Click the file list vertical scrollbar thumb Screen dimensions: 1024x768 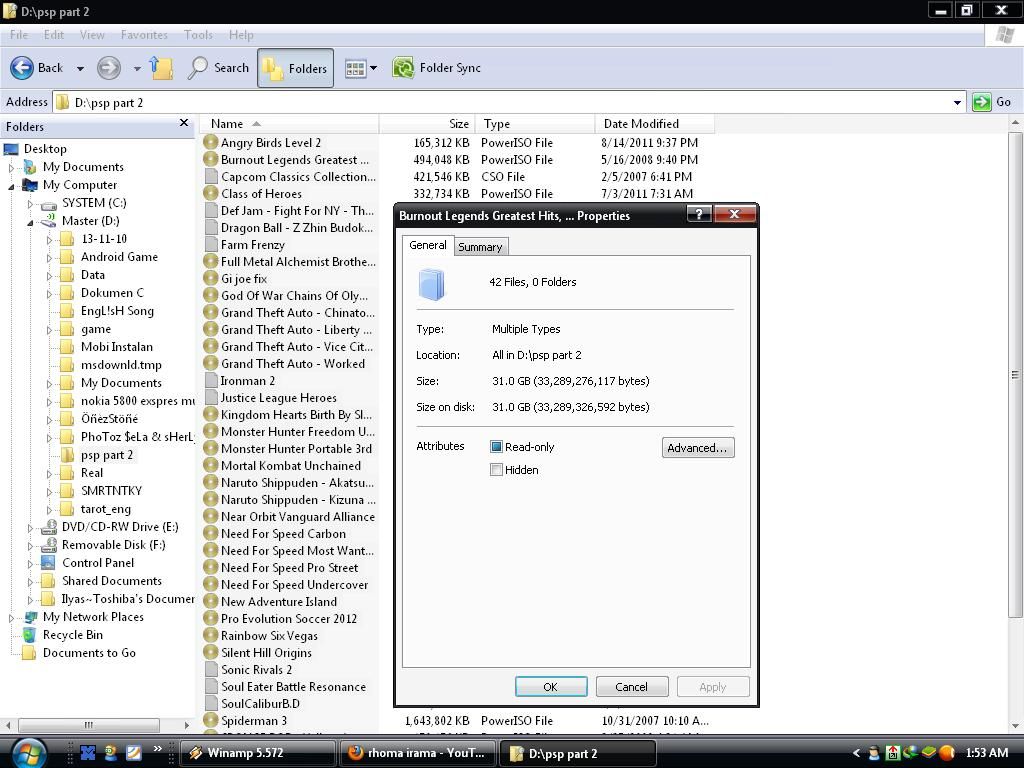coord(1015,375)
